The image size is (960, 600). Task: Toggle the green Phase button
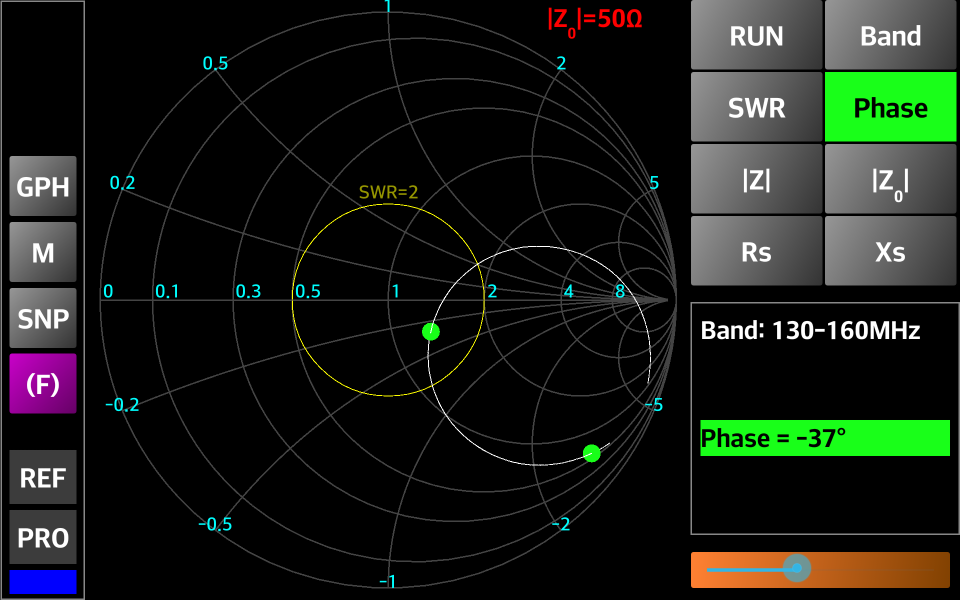(890, 107)
